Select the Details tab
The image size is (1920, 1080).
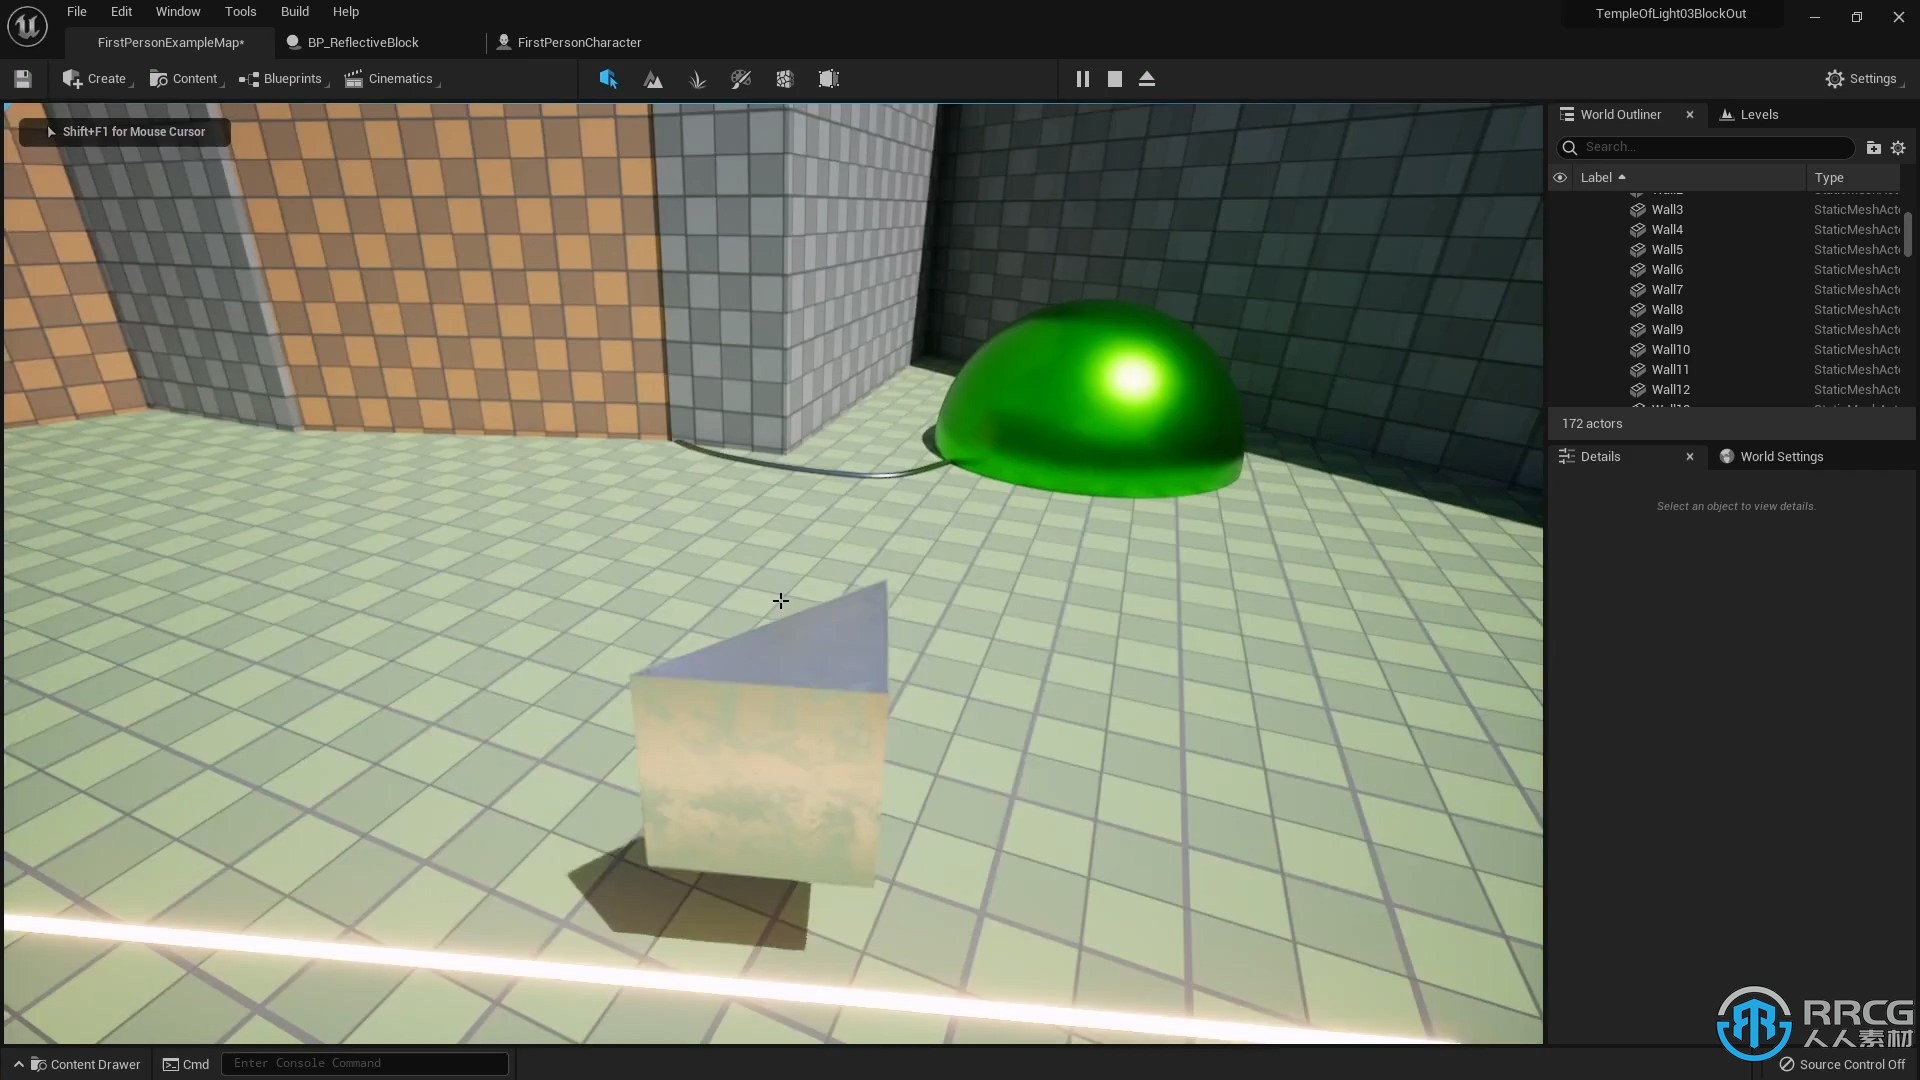tap(1600, 457)
